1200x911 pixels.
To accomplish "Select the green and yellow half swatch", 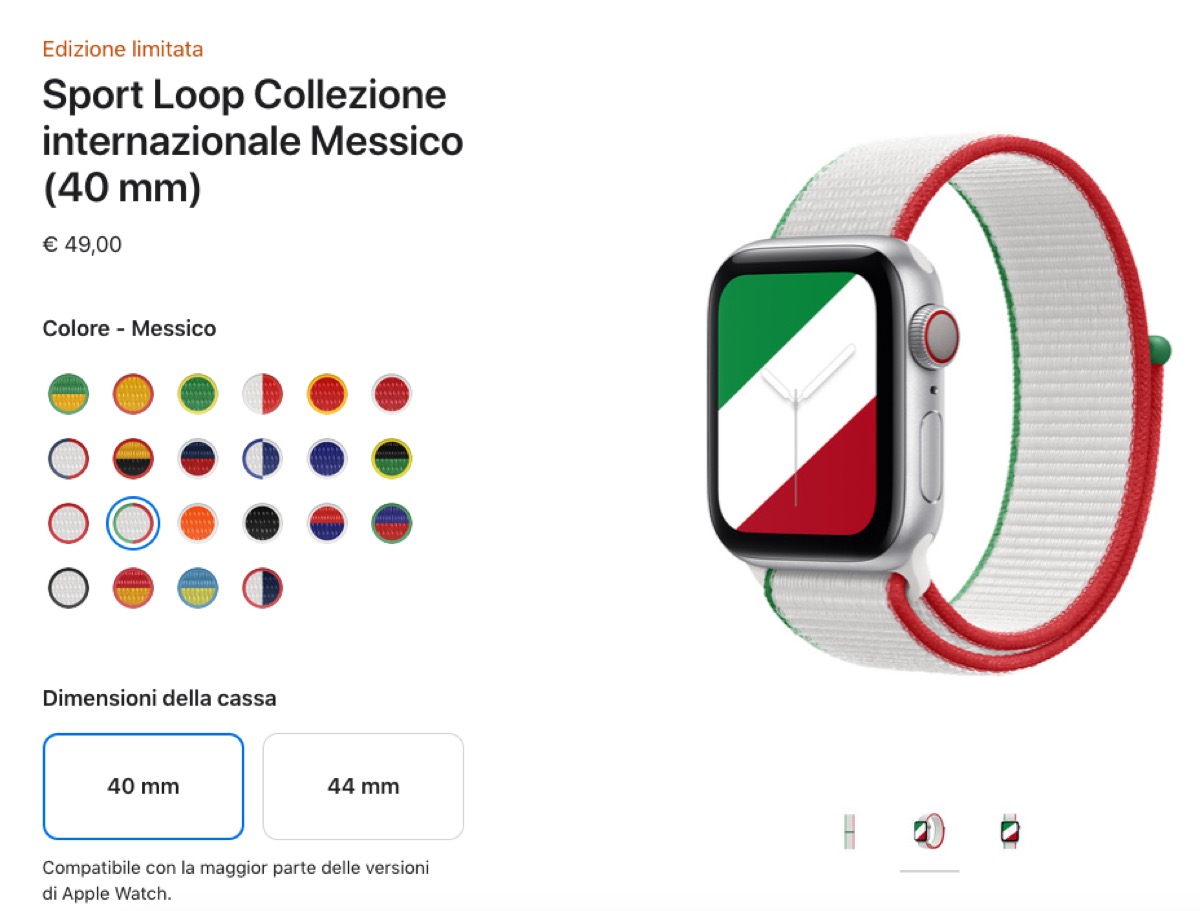I will [68, 394].
